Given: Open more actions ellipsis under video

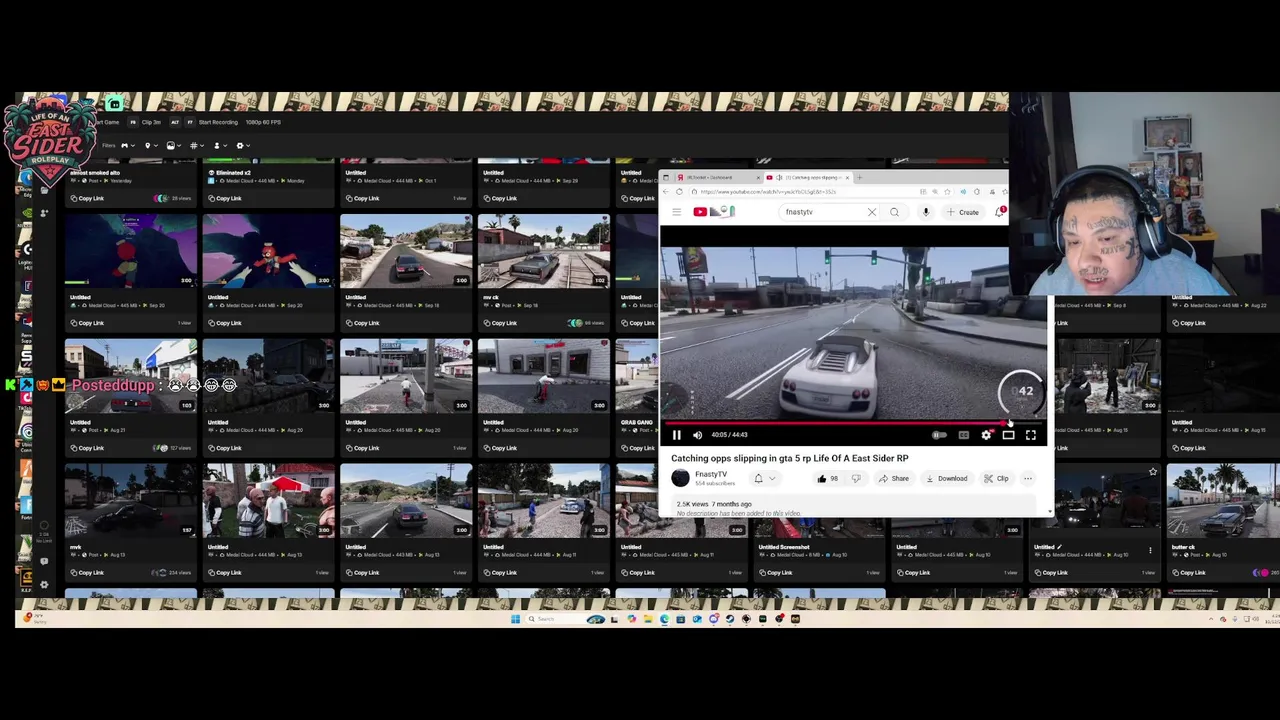Looking at the screenshot, I should (x=1028, y=479).
